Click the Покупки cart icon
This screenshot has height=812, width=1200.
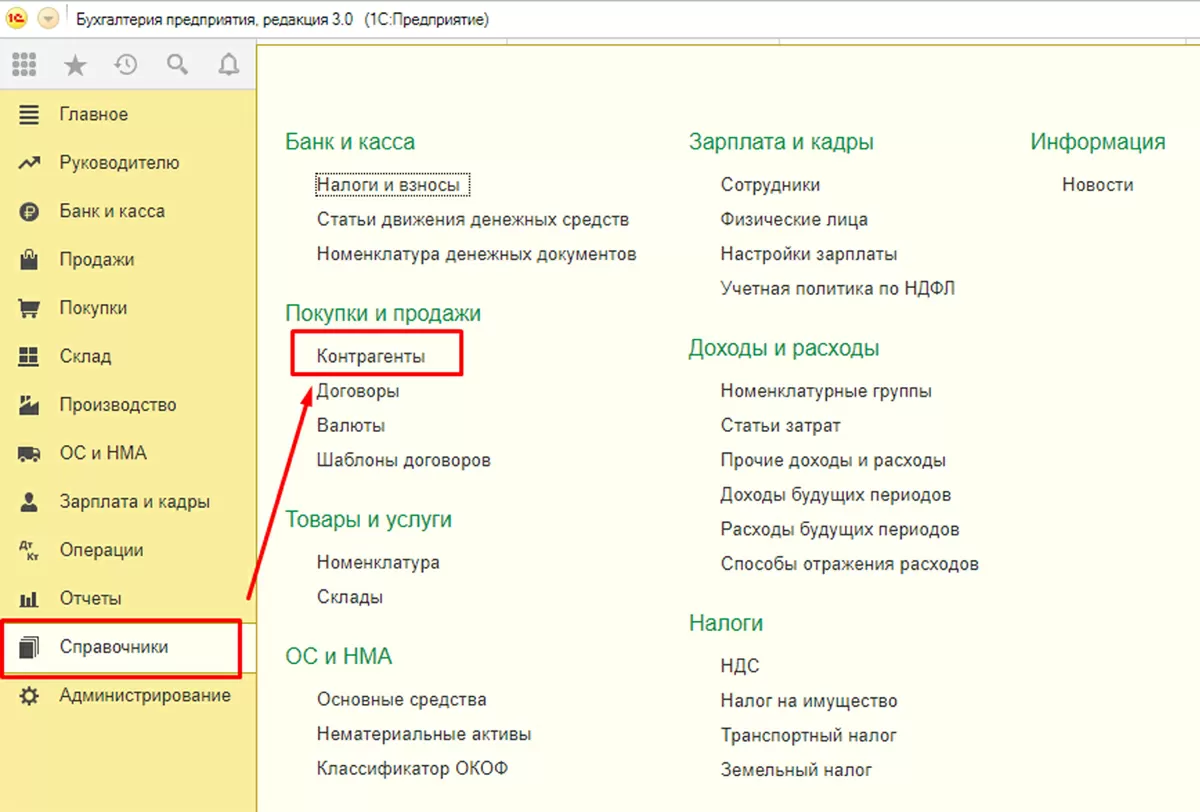(29, 308)
